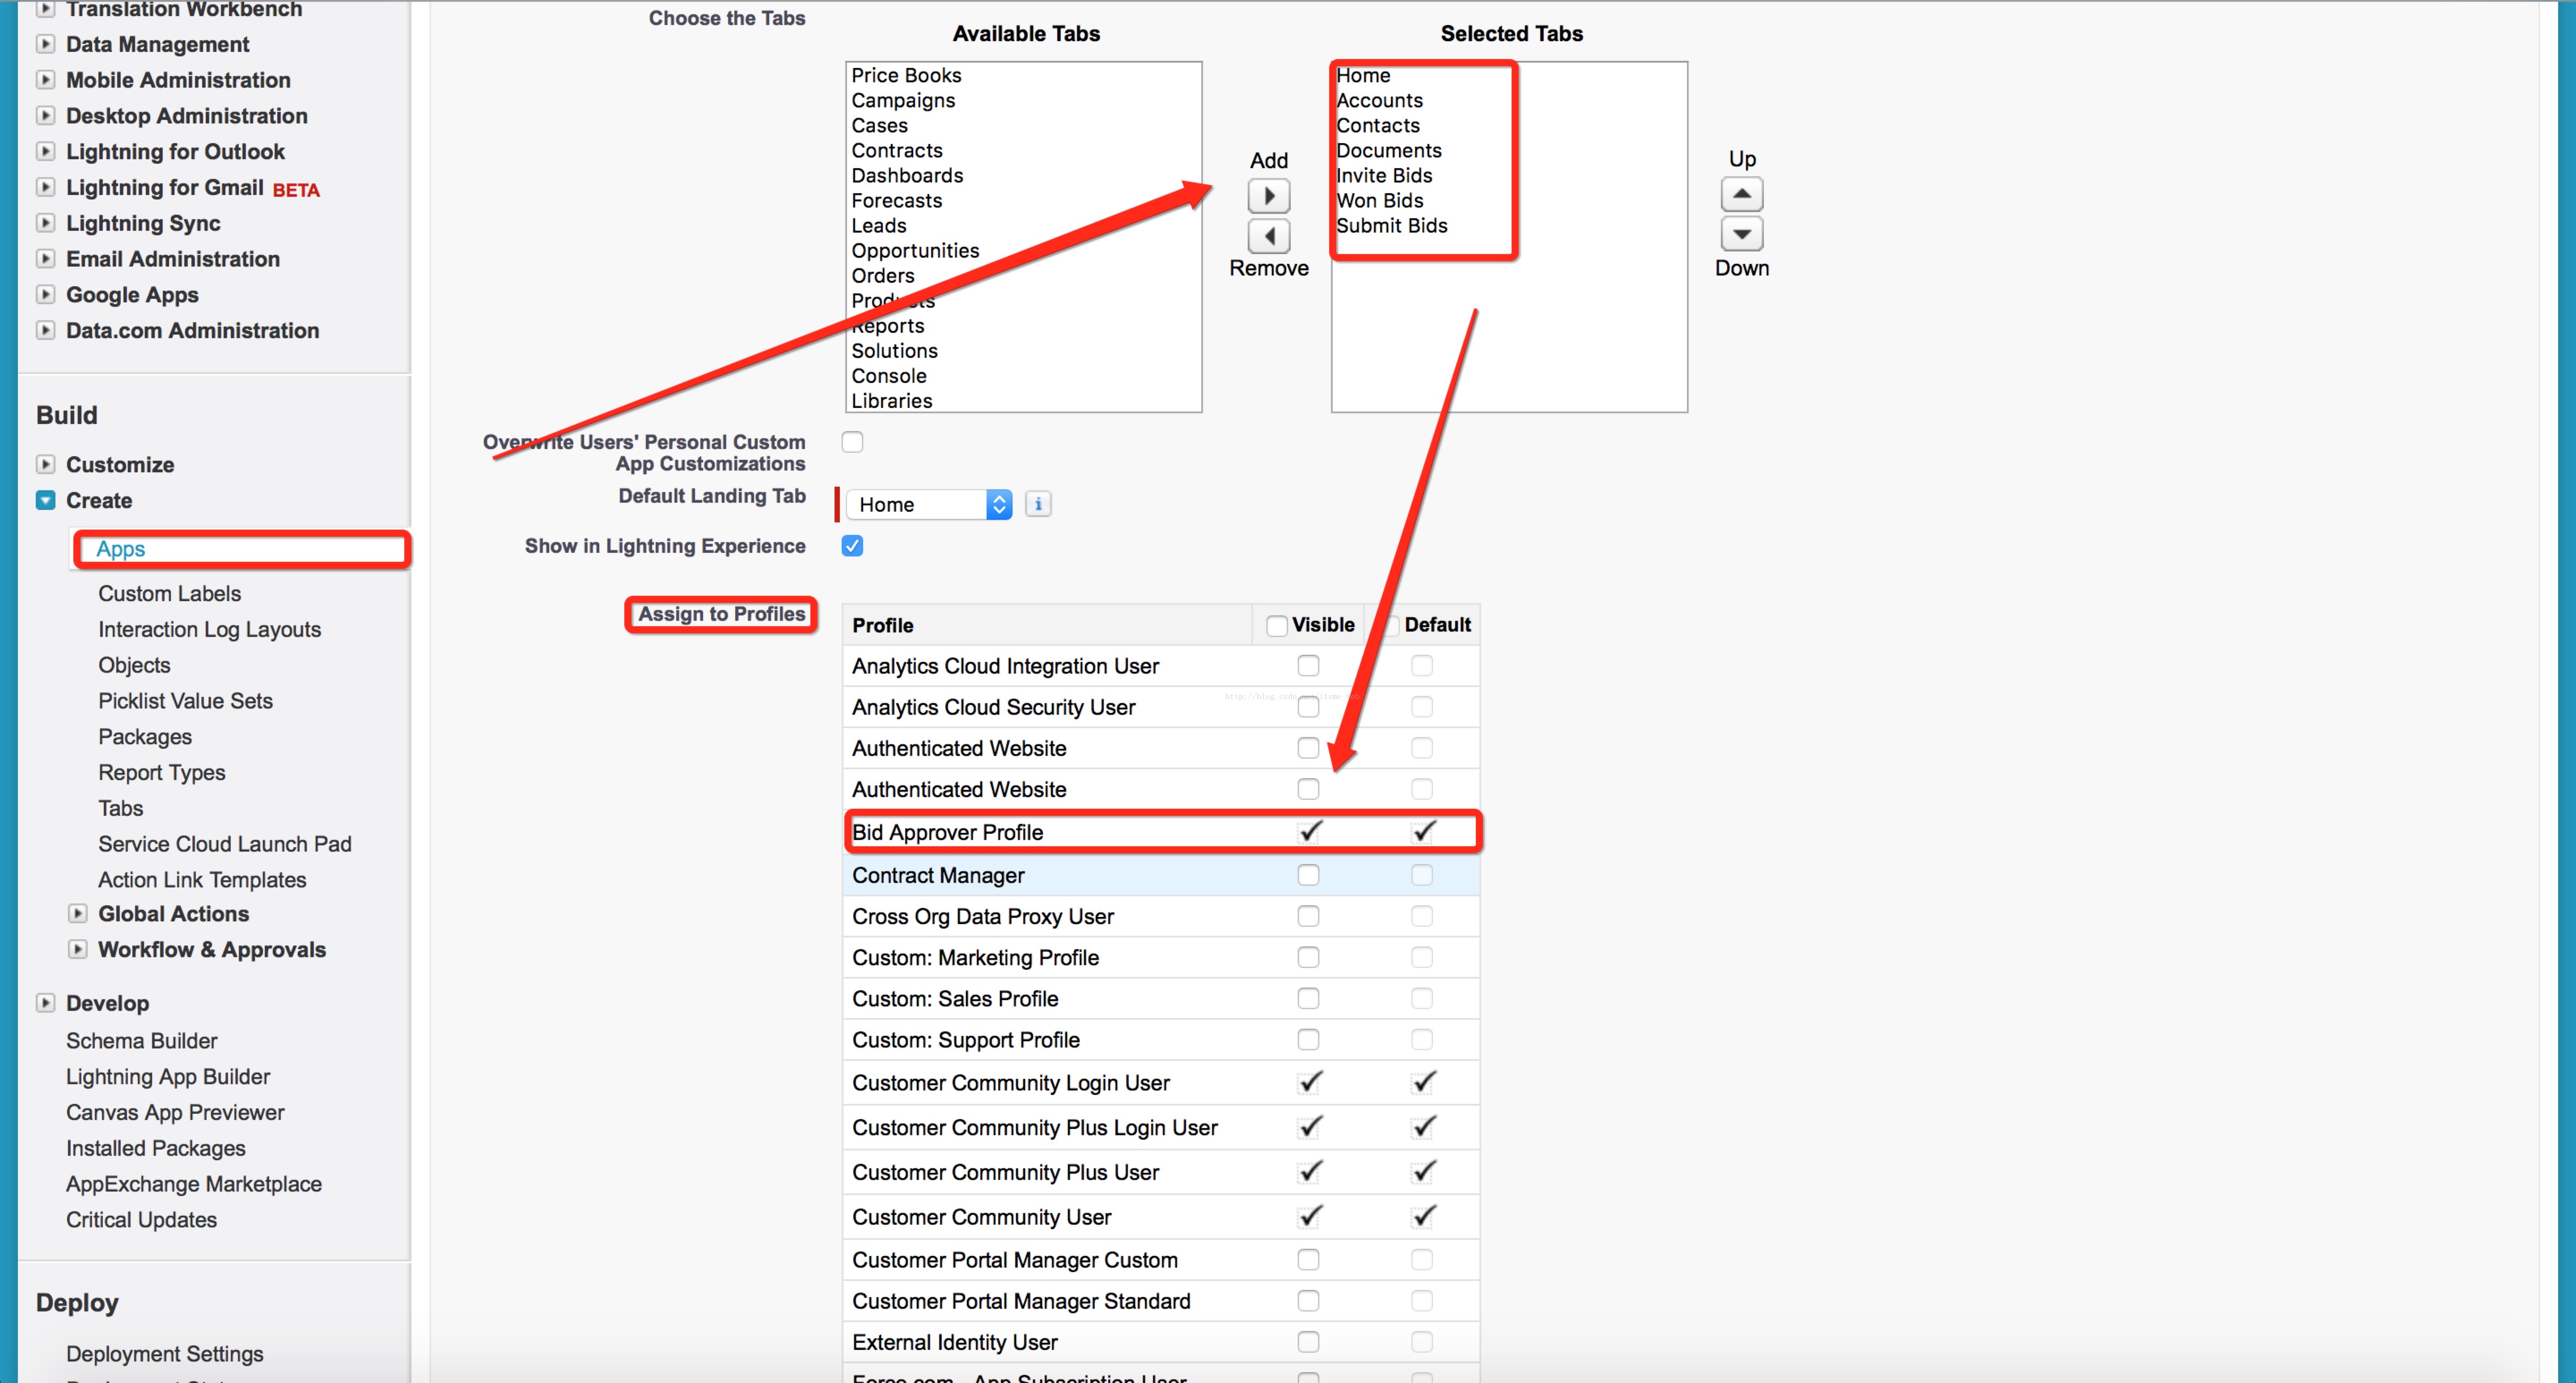This screenshot has width=2576, height=1383.
Task: Open AppExchange Marketplace link
Action: point(194,1184)
